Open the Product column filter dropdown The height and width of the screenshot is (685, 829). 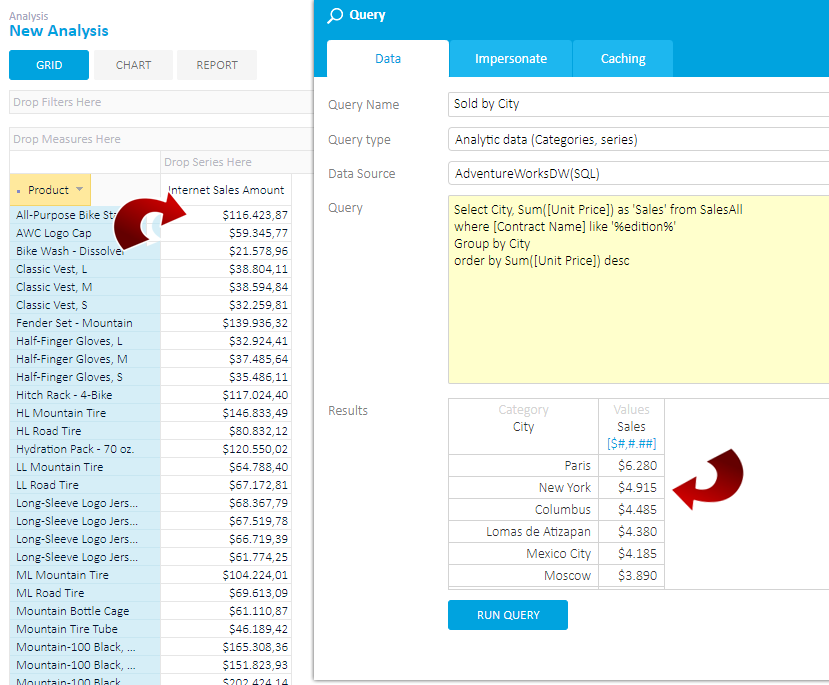click(78, 189)
